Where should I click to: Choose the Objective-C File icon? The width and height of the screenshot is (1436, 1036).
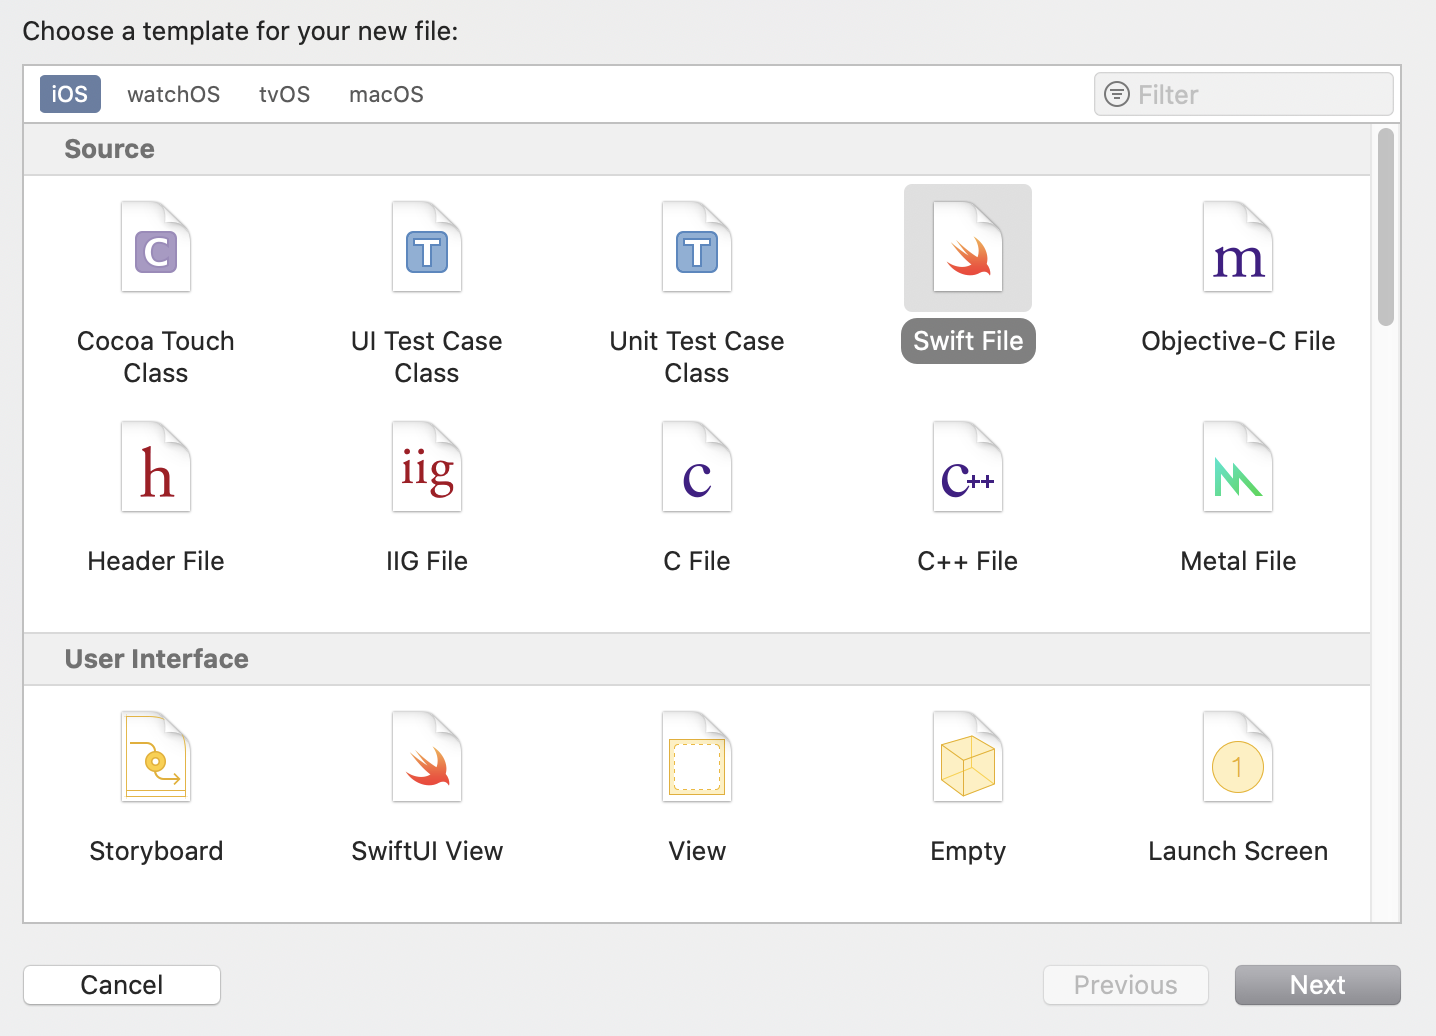(1238, 247)
